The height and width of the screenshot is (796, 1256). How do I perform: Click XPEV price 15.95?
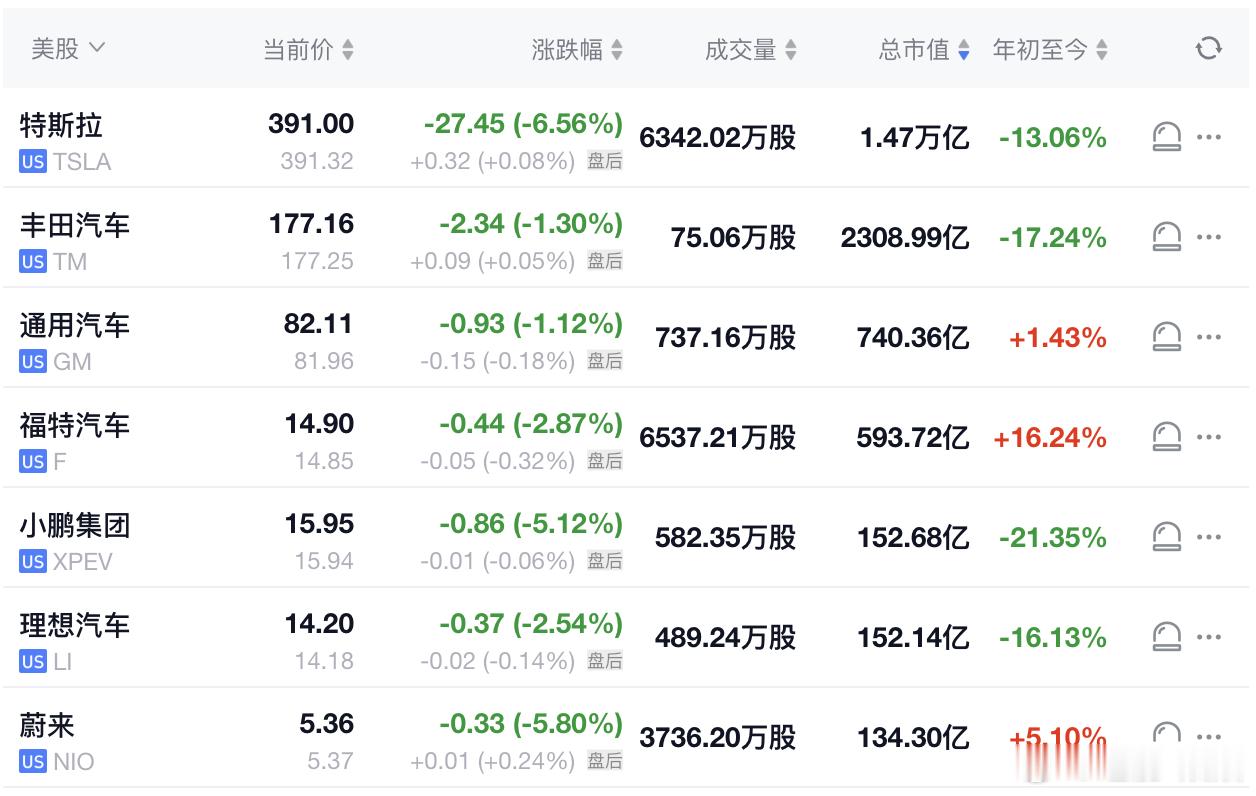319,524
